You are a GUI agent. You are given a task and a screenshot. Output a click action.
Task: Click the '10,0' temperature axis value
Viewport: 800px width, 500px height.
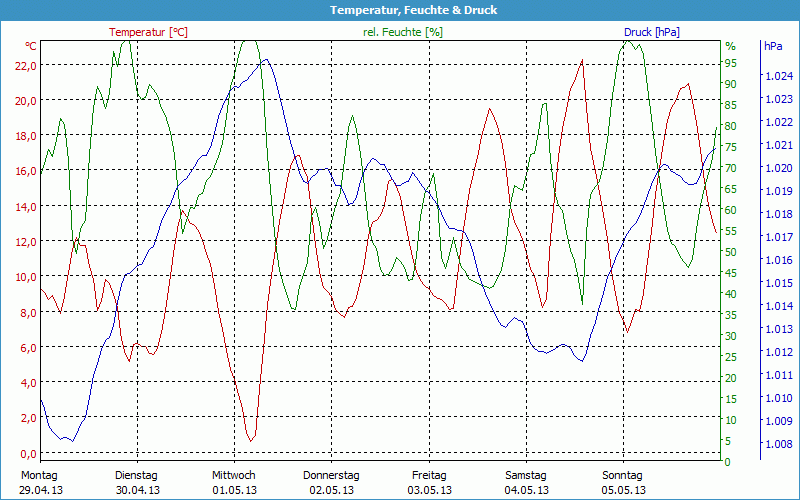[26, 277]
